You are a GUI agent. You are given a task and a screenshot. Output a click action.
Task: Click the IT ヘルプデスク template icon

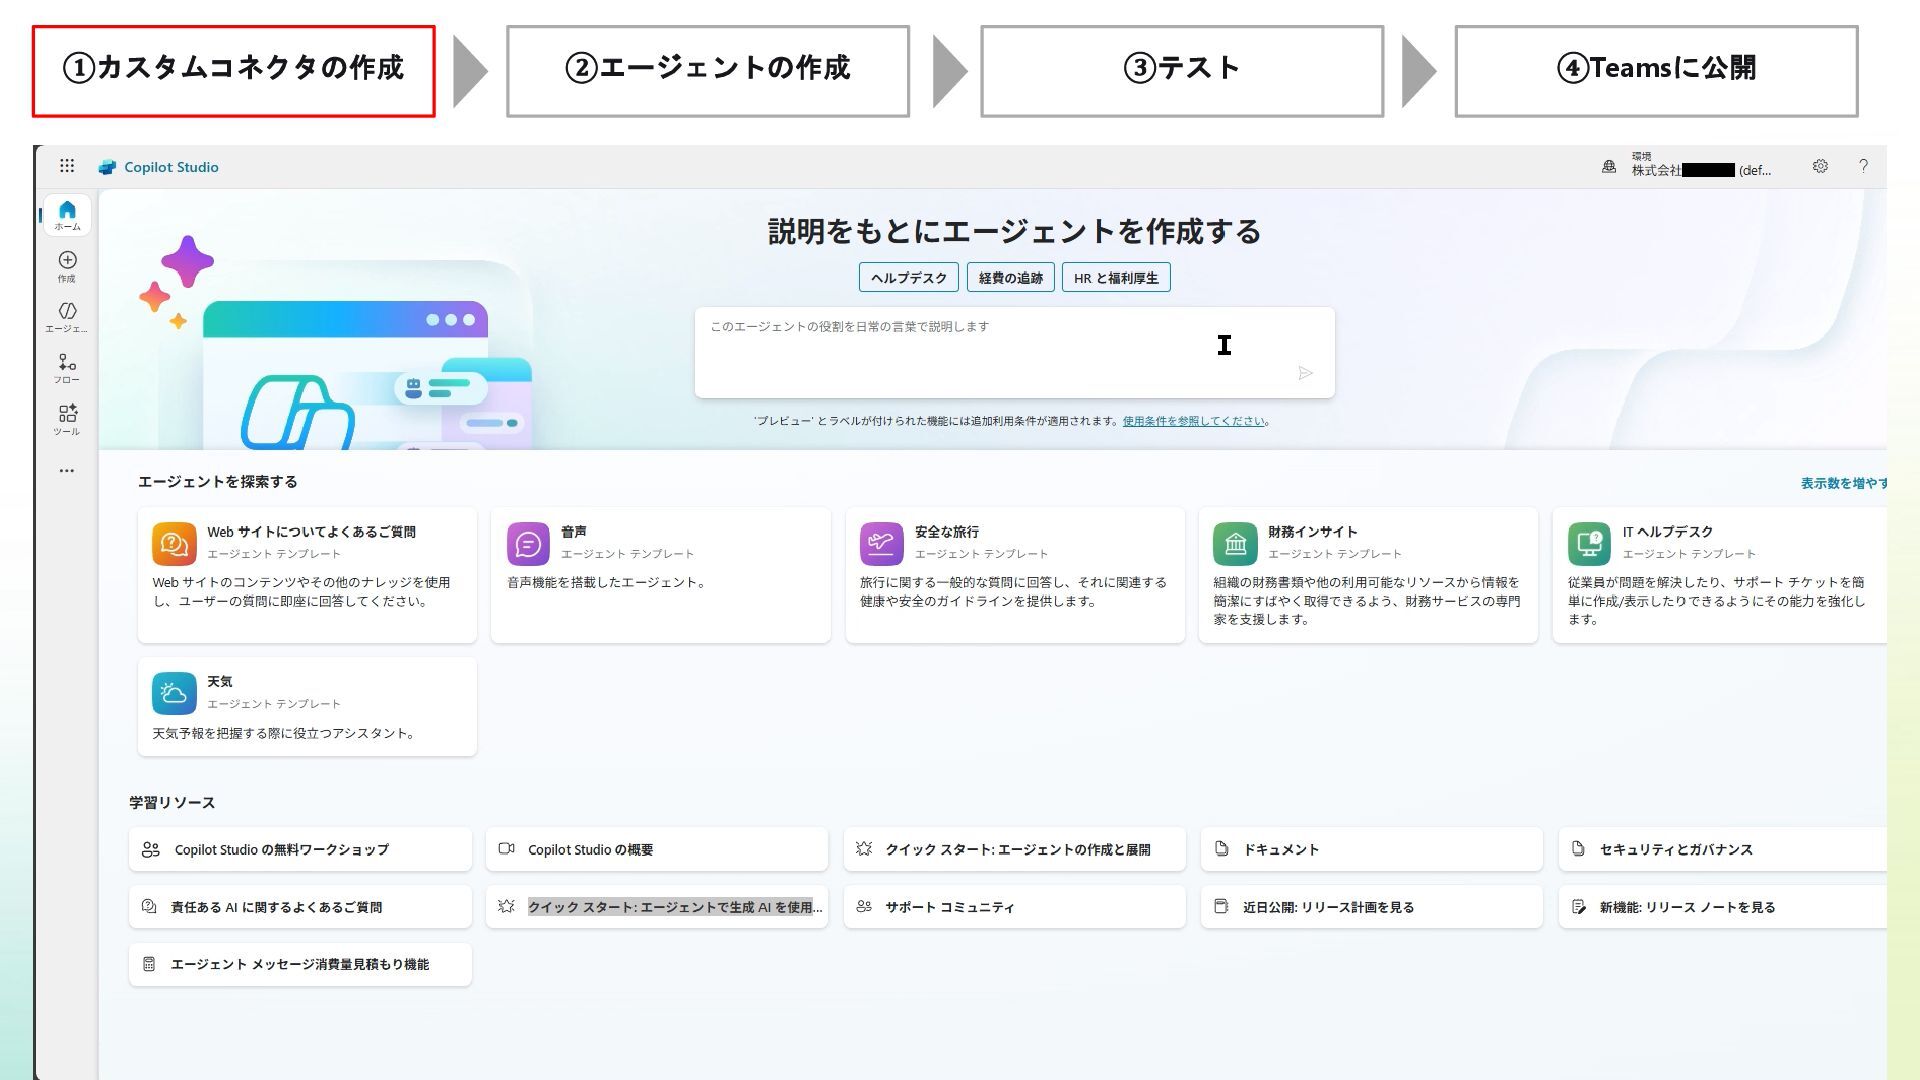[1589, 543]
